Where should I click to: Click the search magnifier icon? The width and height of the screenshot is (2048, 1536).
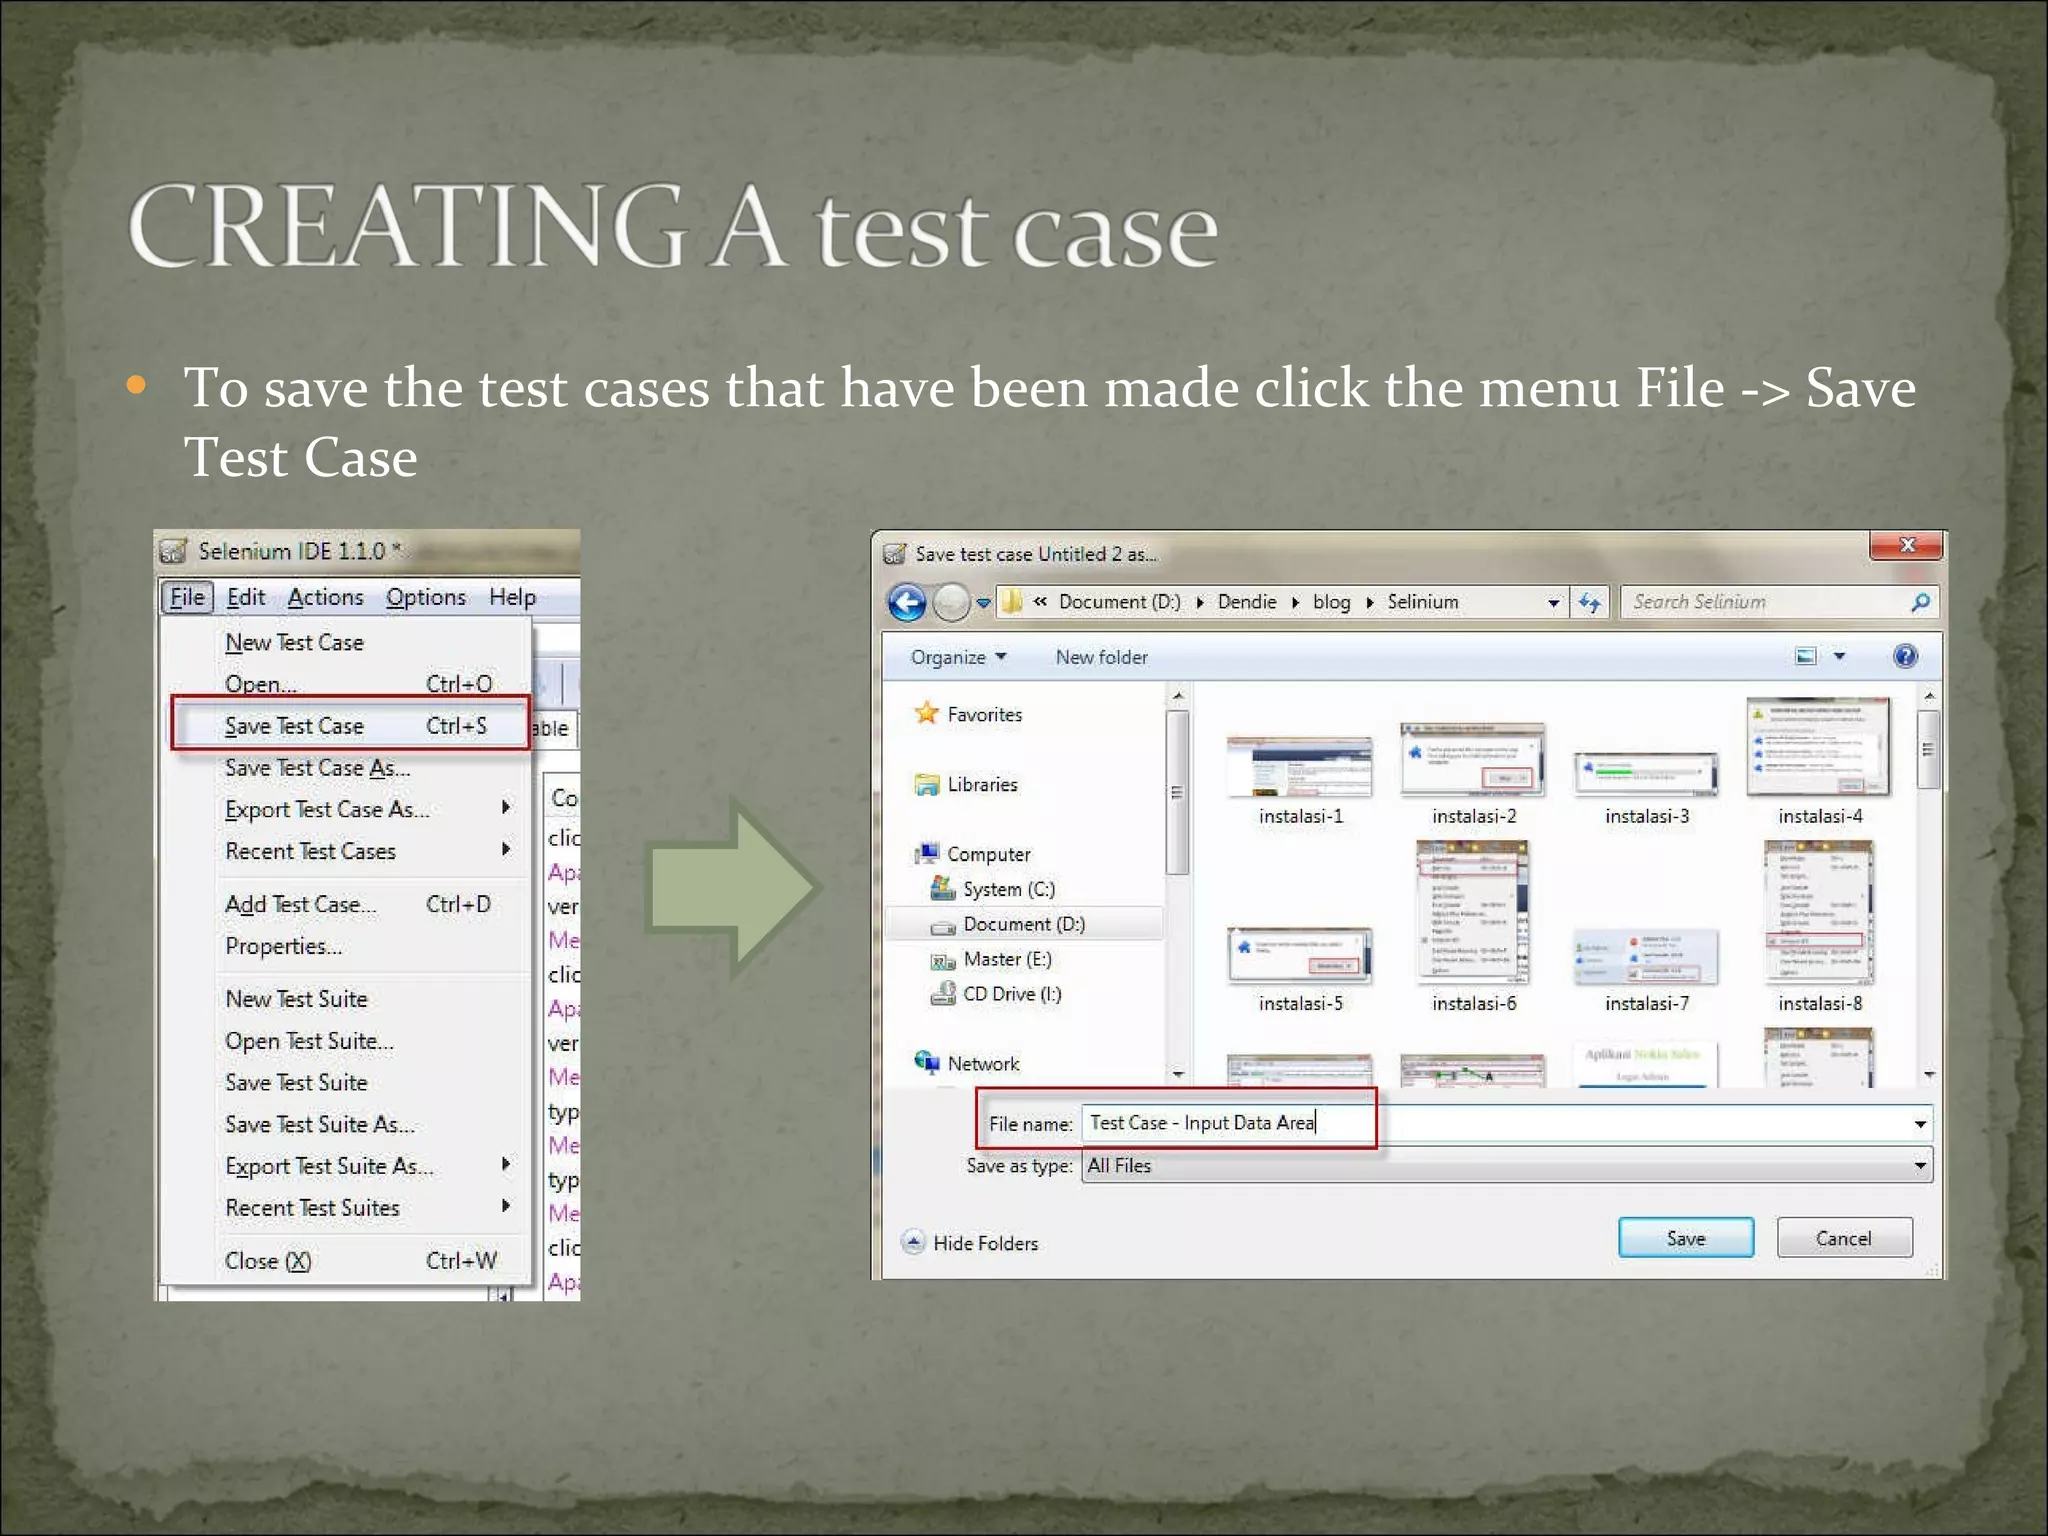coord(1920,602)
